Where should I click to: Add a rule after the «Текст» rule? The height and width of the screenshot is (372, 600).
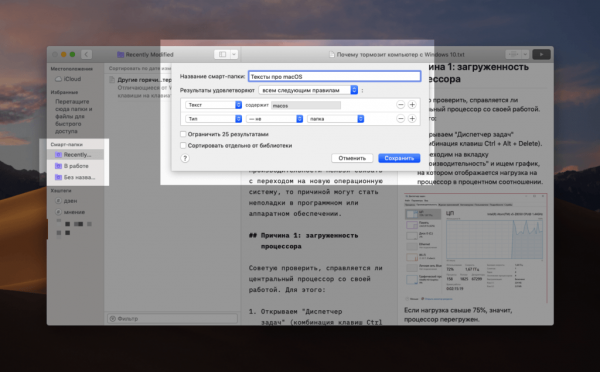[412, 105]
